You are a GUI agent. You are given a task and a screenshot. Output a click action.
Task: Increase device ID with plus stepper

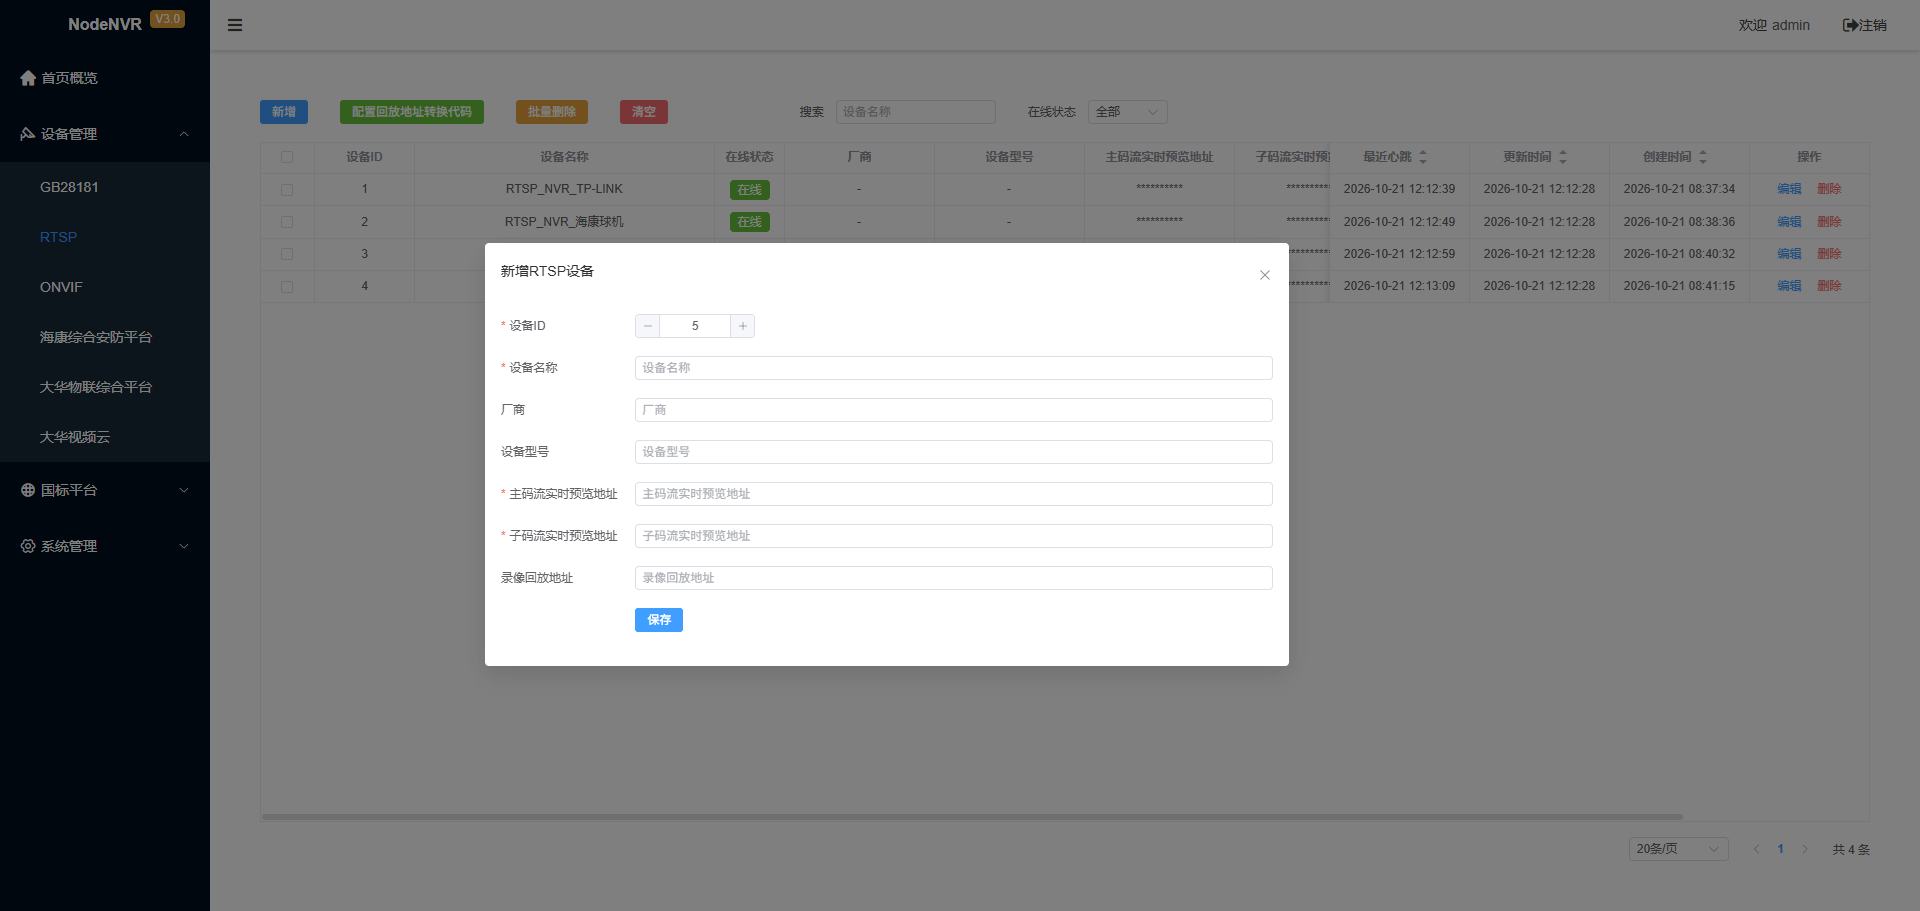point(742,326)
